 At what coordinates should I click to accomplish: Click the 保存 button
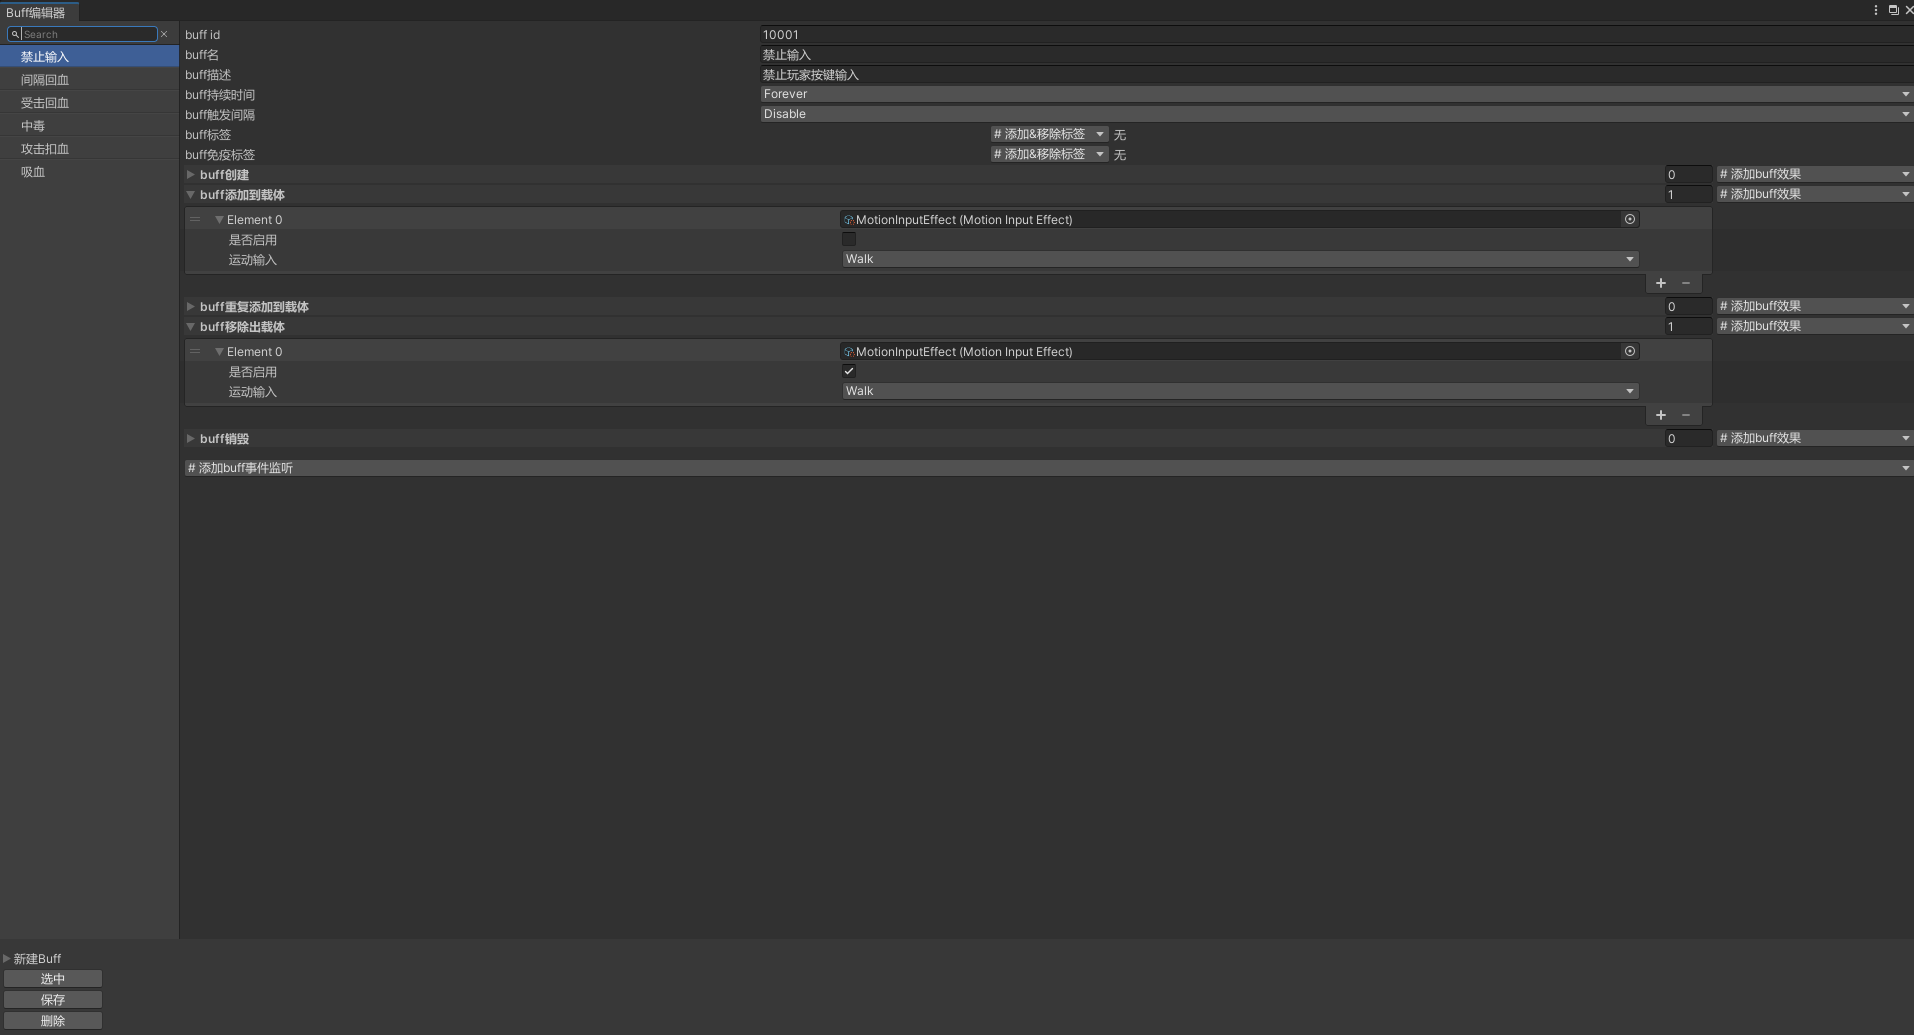(x=53, y=1000)
